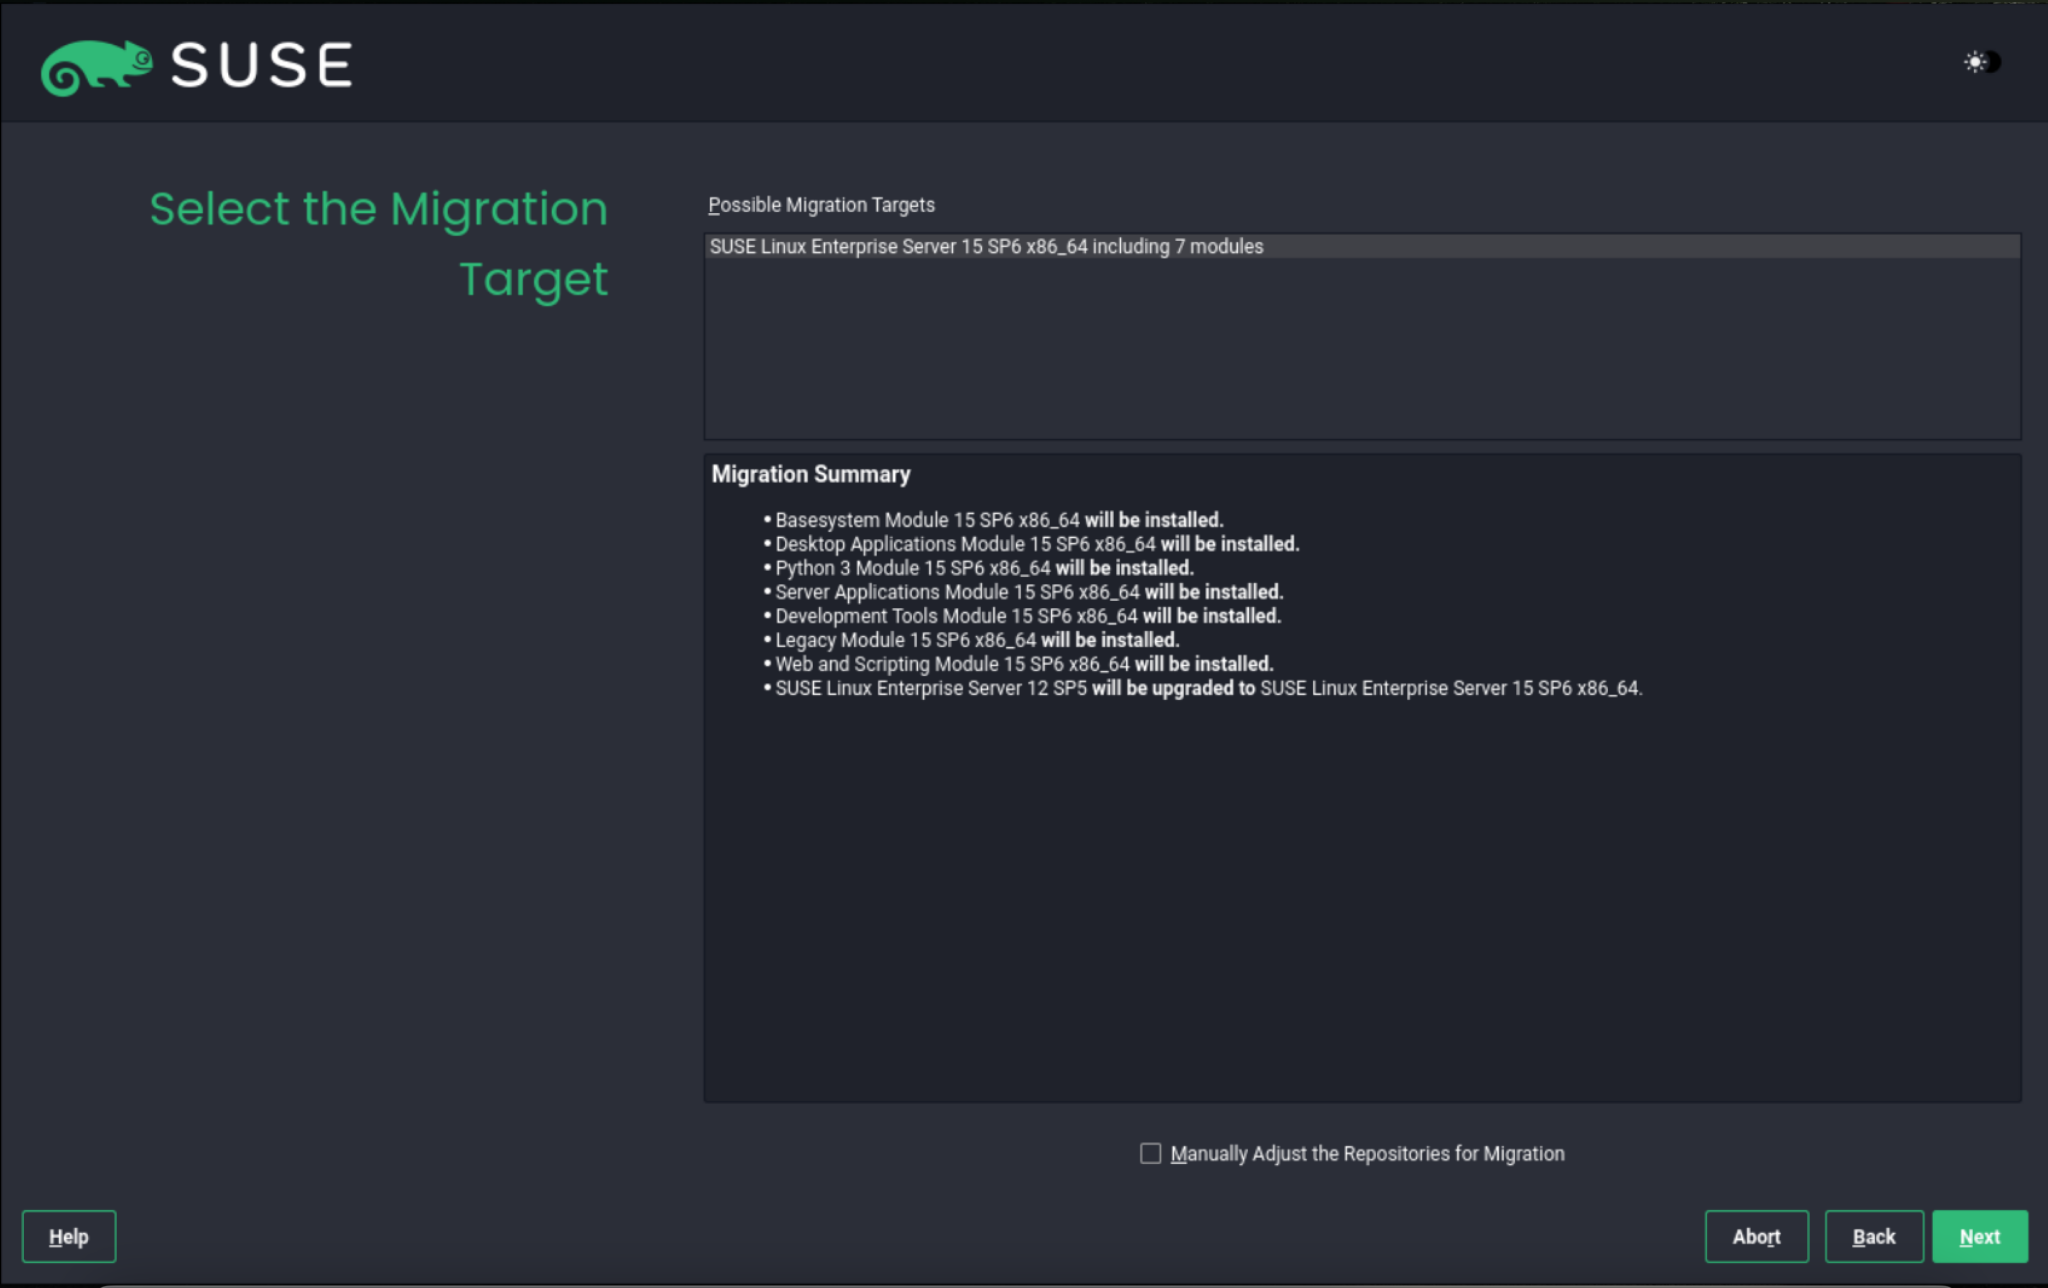Go back with the Back button
The height and width of the screenshot is (1288, 2048).
click(x=1873, y=1236)
